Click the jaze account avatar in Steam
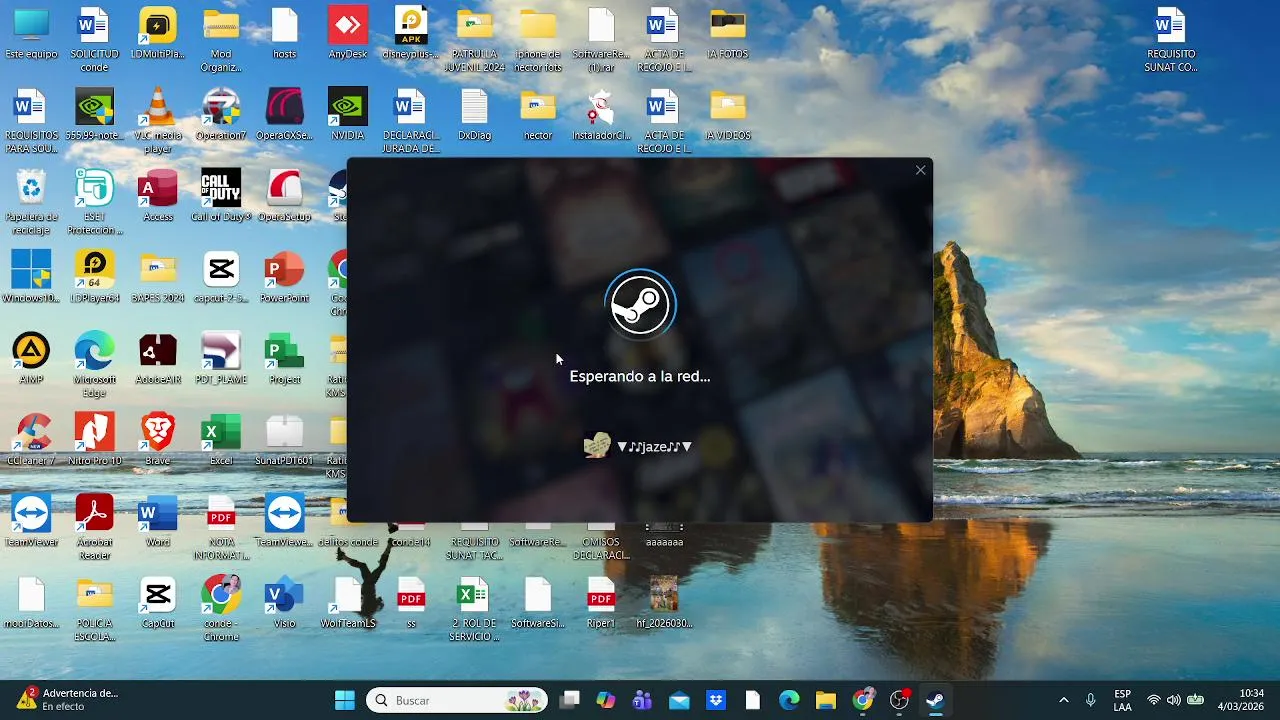The width and height of the screenshot is (1280, 720). [x=597, y=446]
